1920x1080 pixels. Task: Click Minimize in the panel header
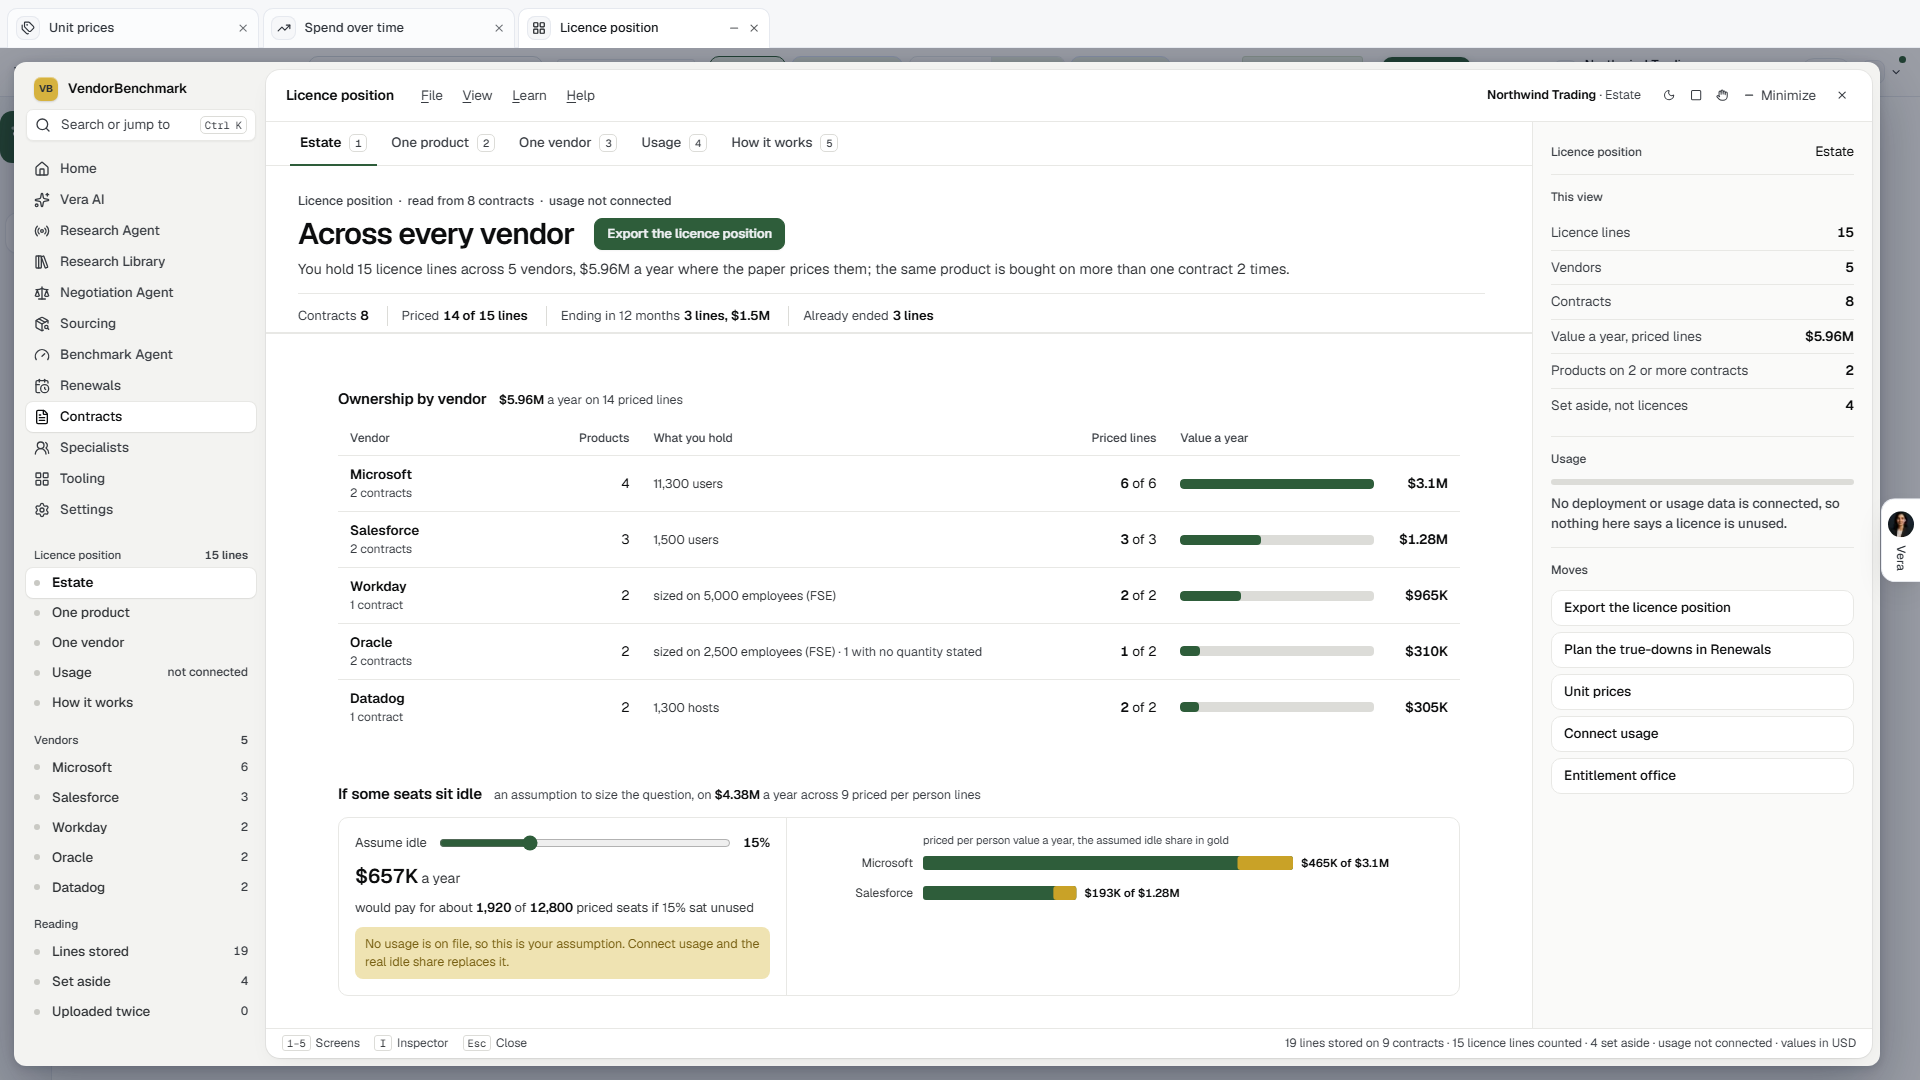(x=1780, y=96)
